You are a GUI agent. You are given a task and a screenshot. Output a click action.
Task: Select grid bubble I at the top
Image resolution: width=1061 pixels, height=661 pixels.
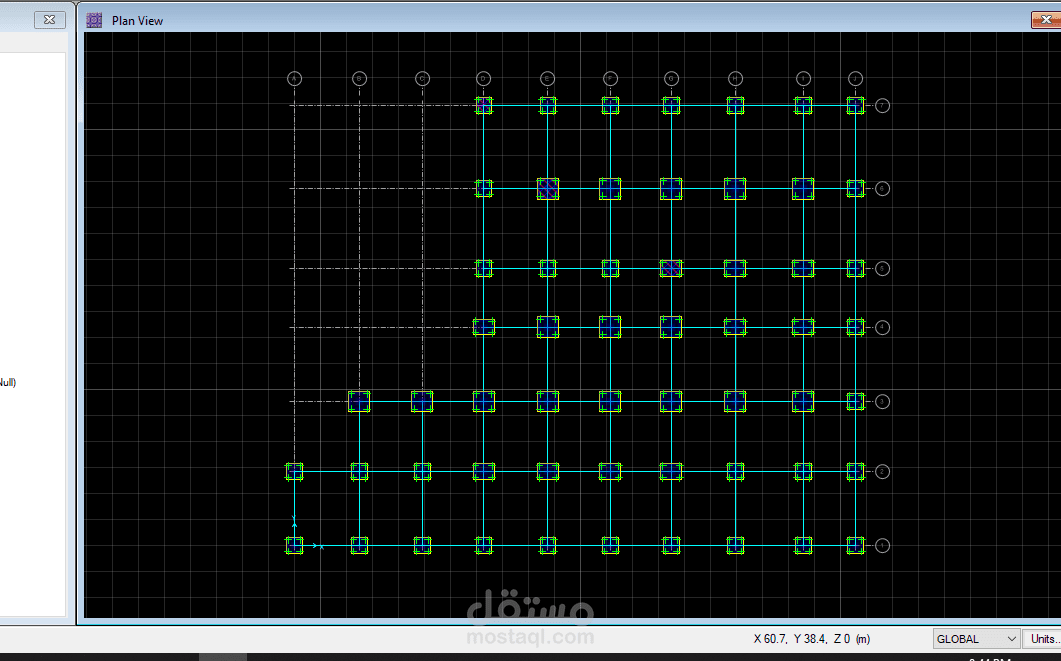803,79
